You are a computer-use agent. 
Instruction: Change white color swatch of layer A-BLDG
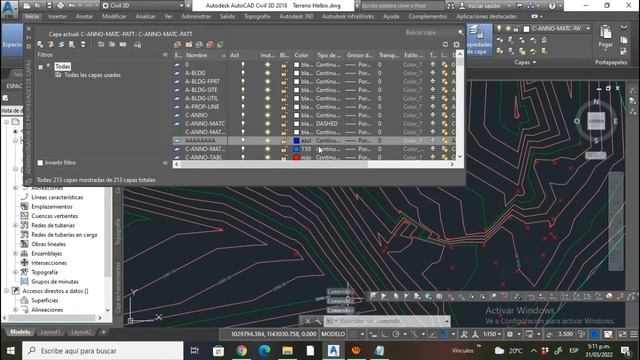pyautogui.click(x=297, y=73)
